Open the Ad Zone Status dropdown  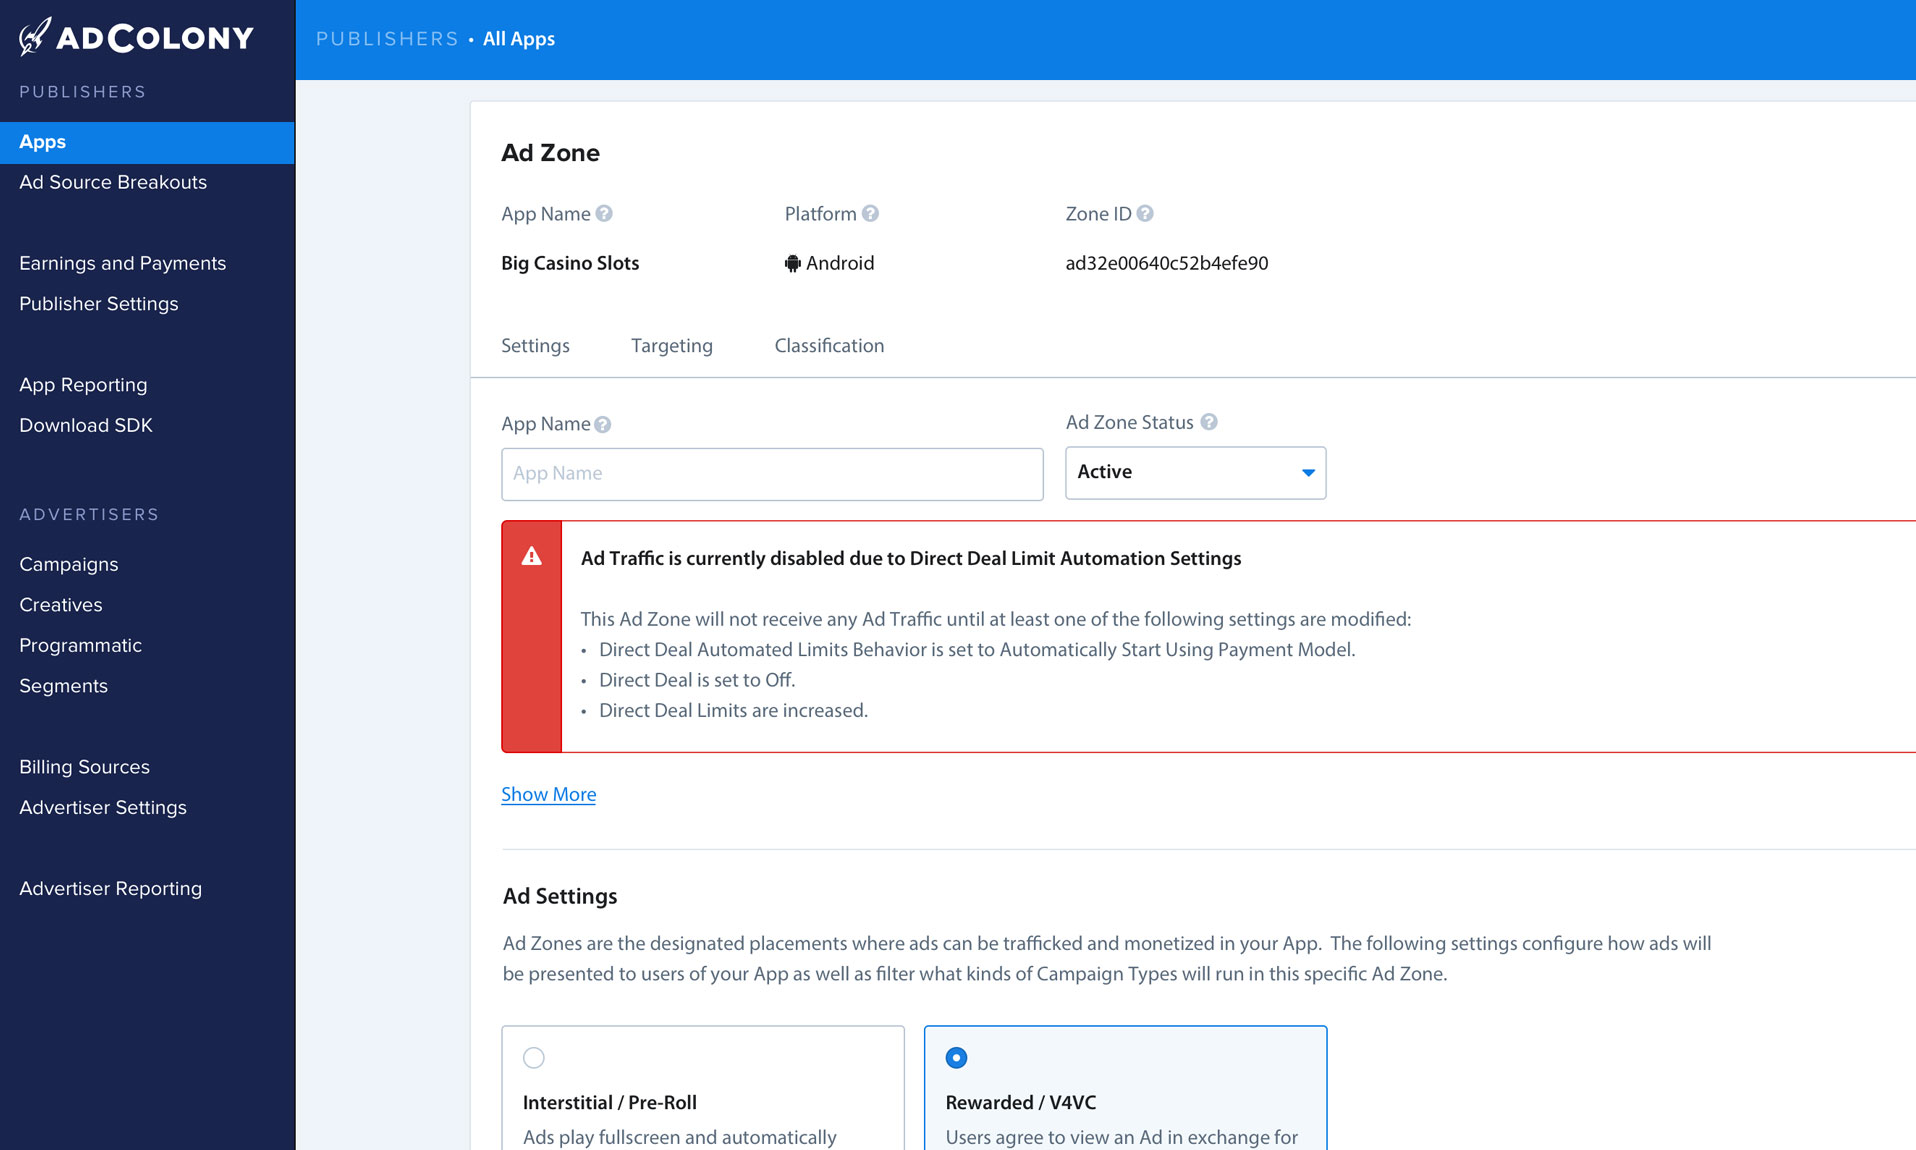point(1195,472)
